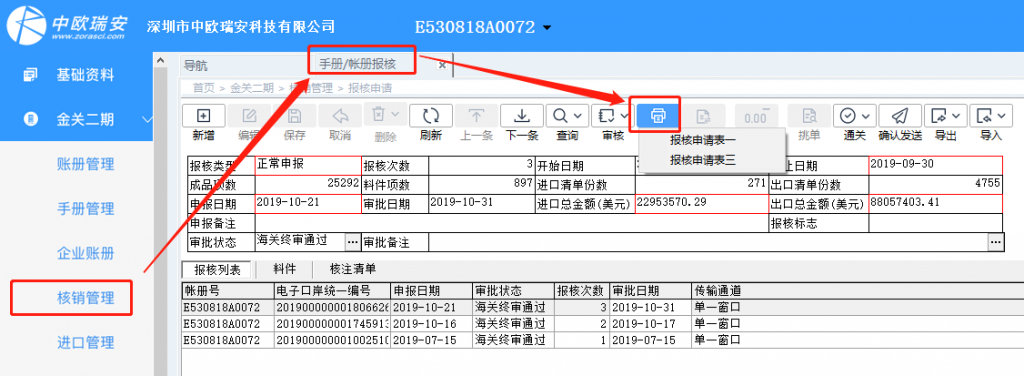The image size is (1024, 376).
Task: Click the 申报备注 input field
Action: pos(512,223)
